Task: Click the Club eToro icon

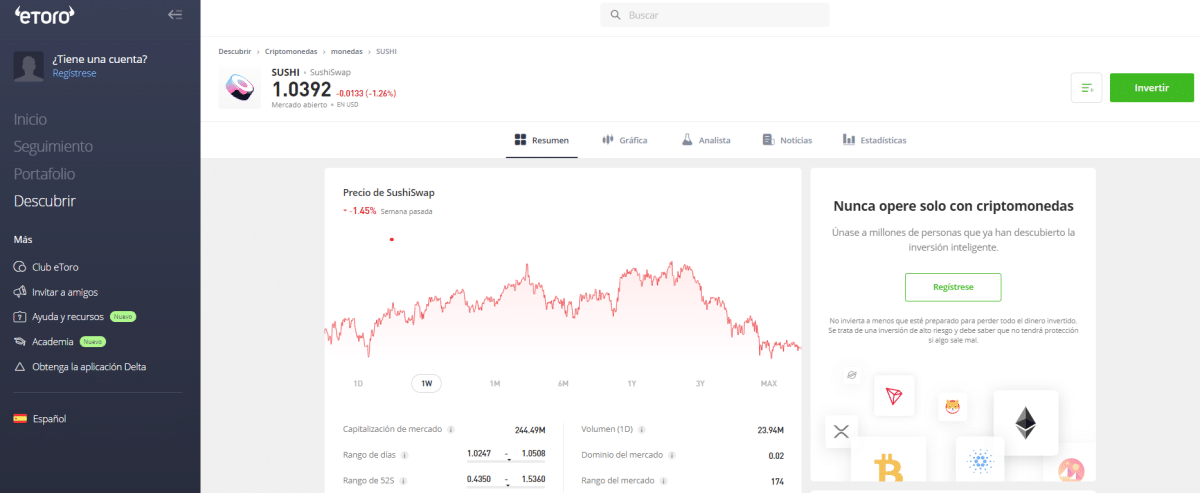Action: pos(21,267)
